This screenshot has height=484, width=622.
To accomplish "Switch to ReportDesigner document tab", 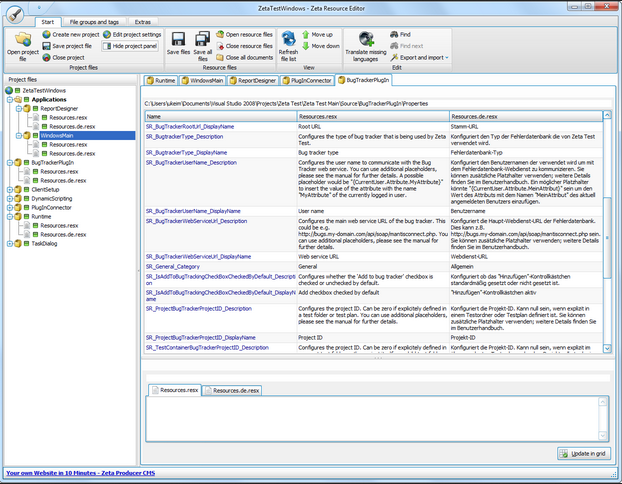I will pos(252,81).
